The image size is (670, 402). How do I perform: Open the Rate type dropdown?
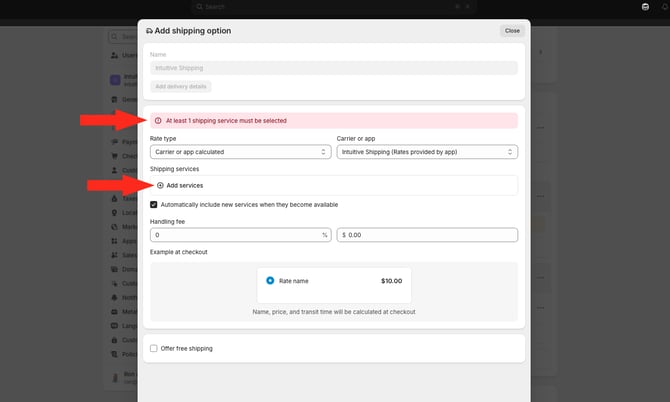point(240,152)
